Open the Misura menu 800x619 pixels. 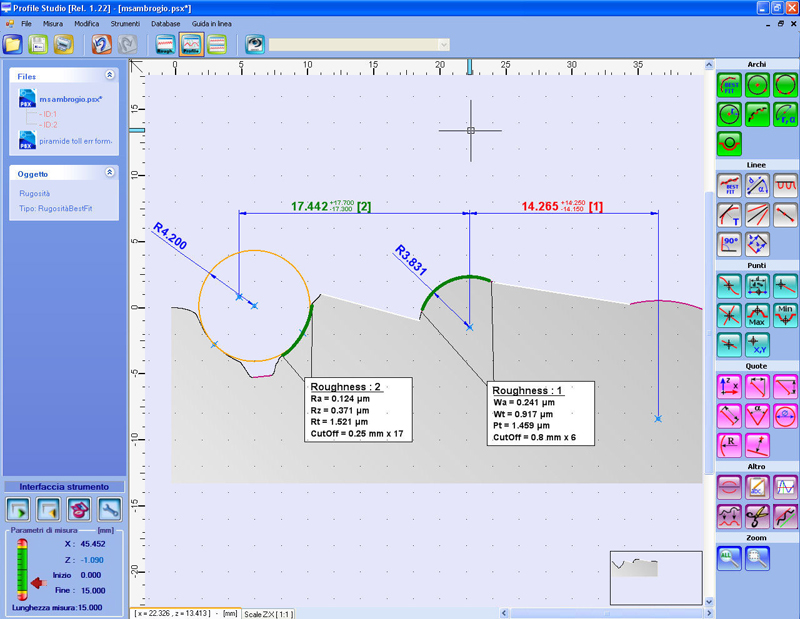click(x=53, y=22)
